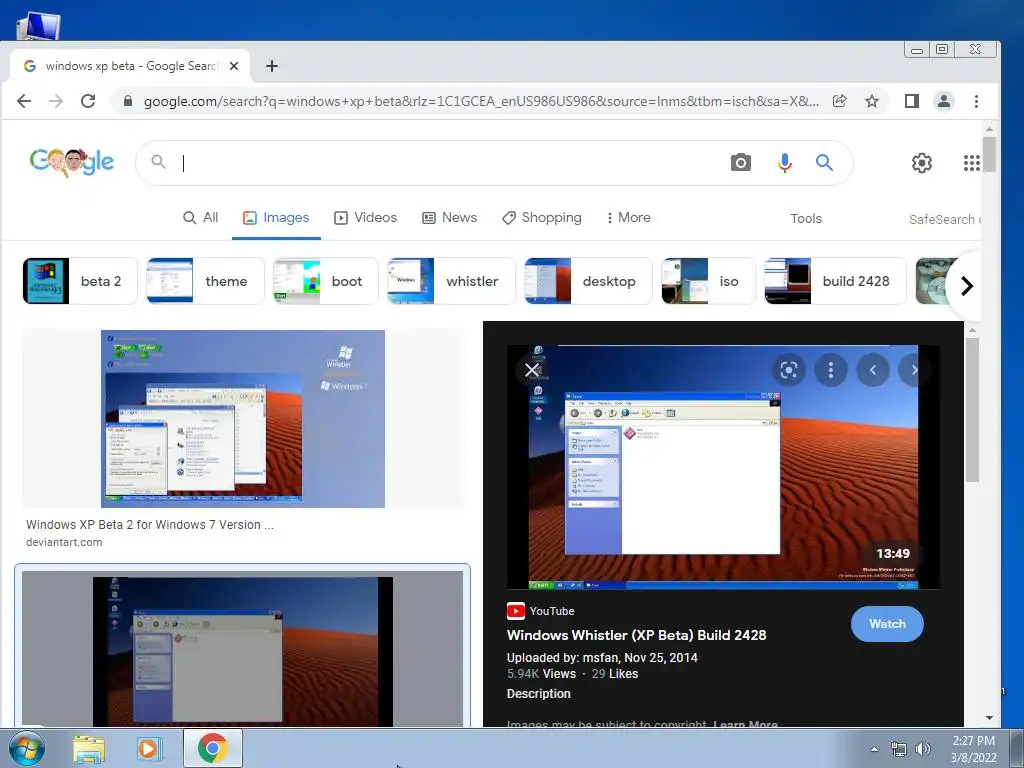Open the Chrome profile avatar
This screenshot has height=768, width=1024.
click(x=944, y=101)
